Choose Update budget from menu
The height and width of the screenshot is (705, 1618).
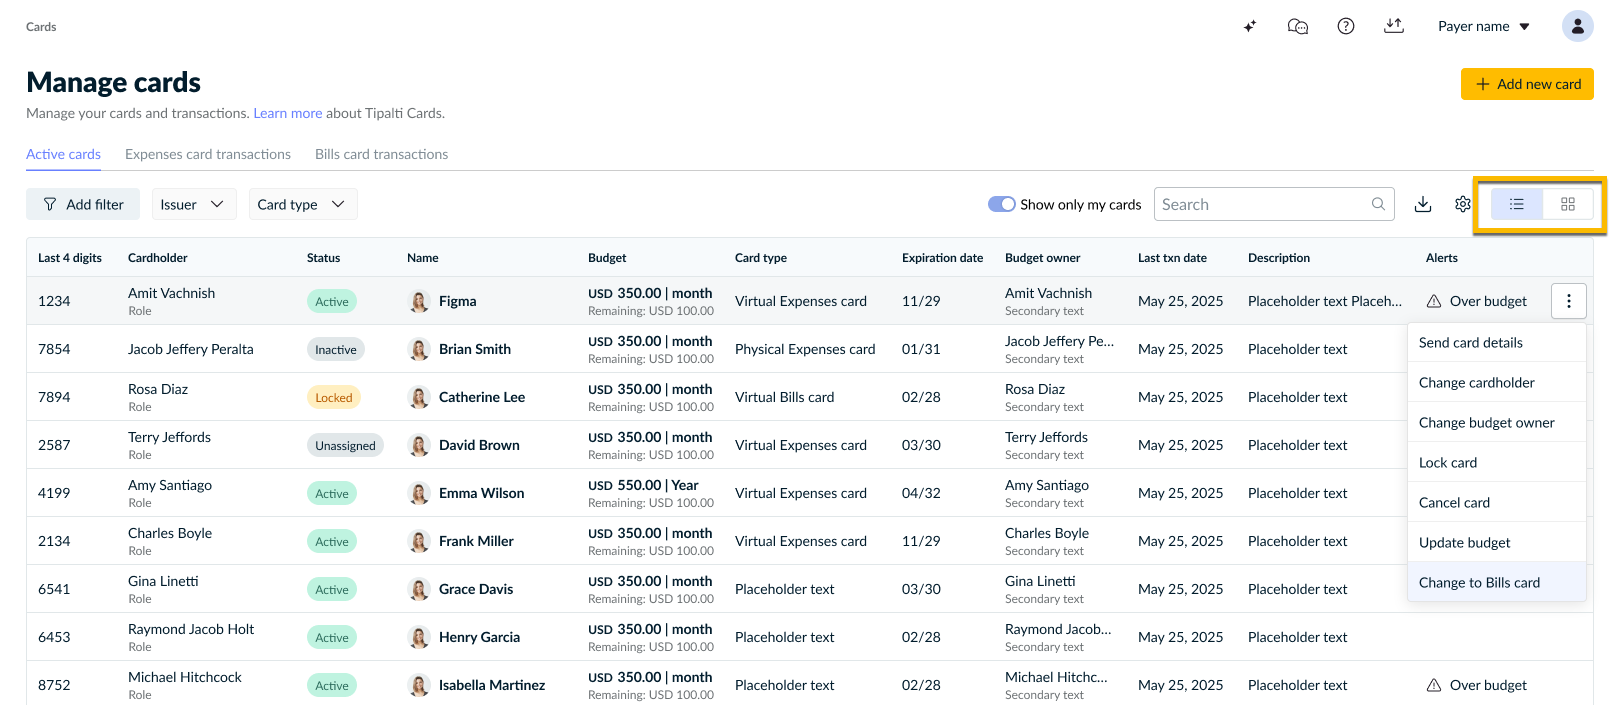[x=1497, y=542]
